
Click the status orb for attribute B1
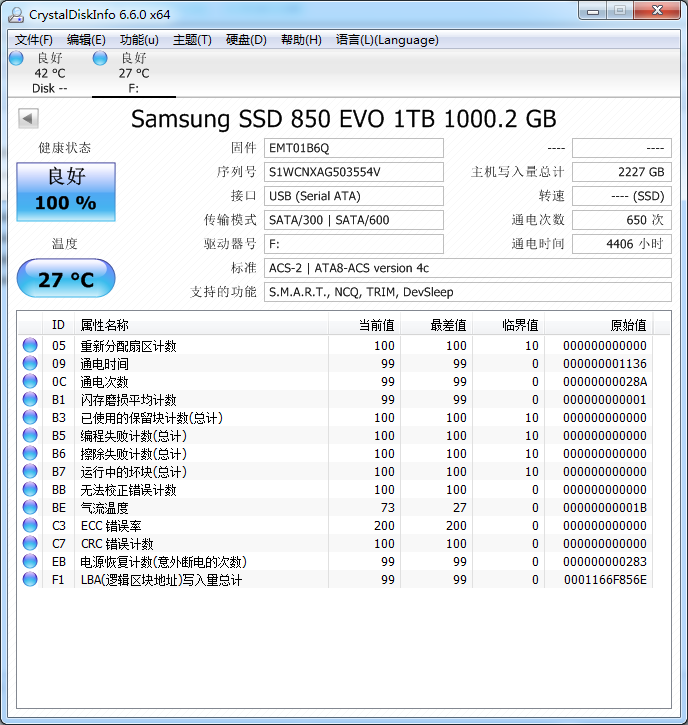[x=30, y=400]
